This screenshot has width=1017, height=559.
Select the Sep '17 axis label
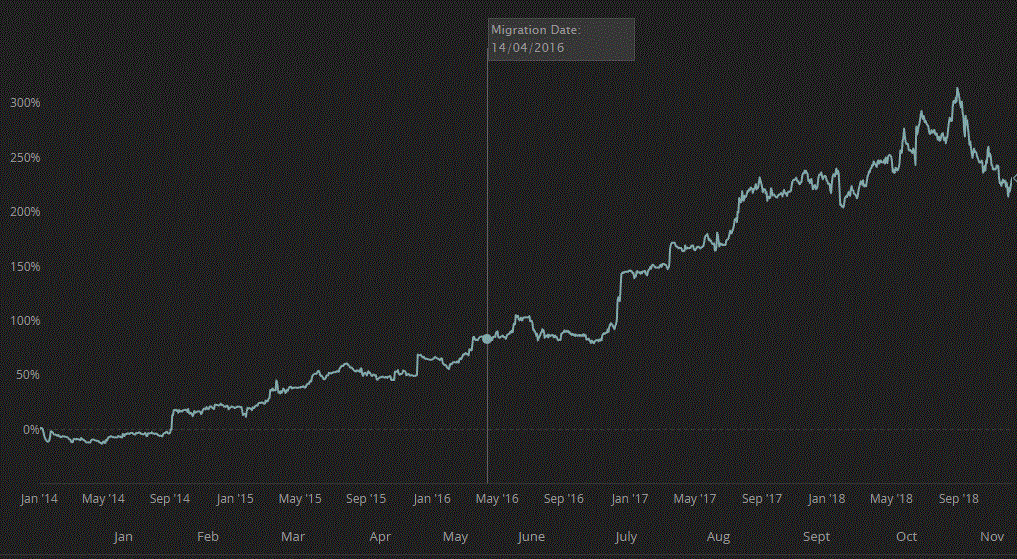[761, 499]
